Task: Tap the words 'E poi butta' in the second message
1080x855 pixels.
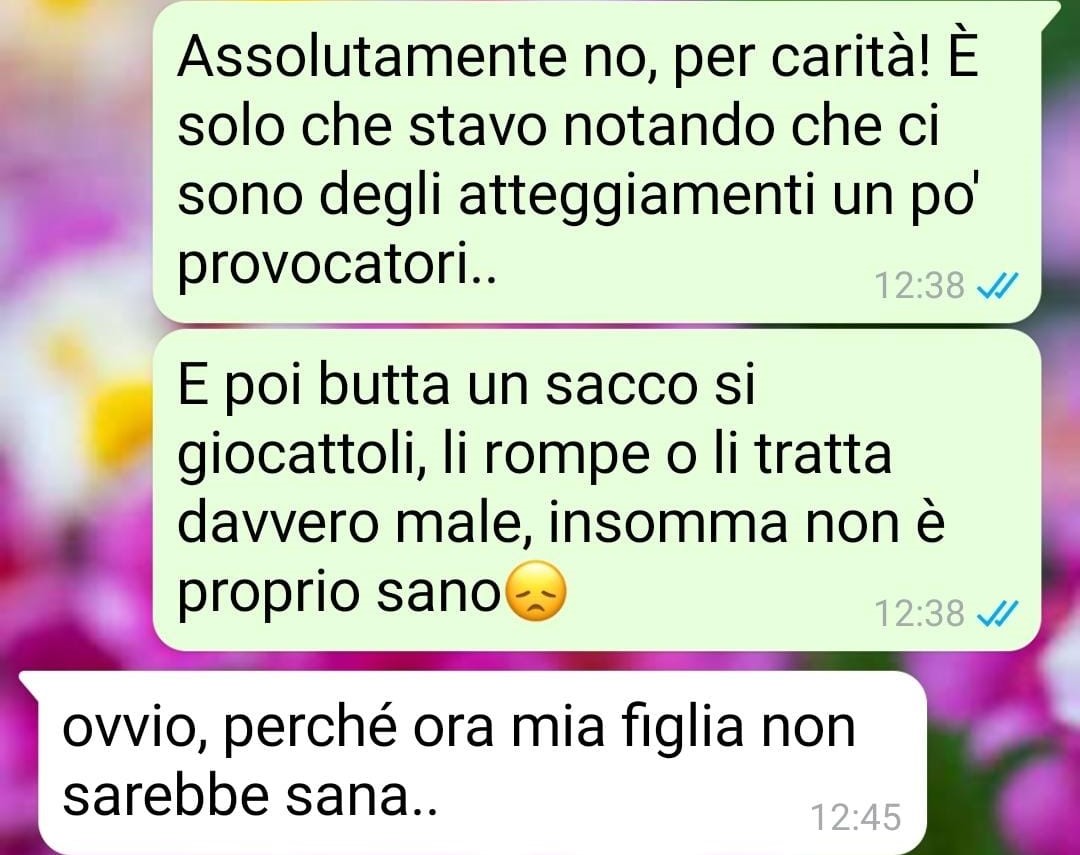Action: (313, 386)
